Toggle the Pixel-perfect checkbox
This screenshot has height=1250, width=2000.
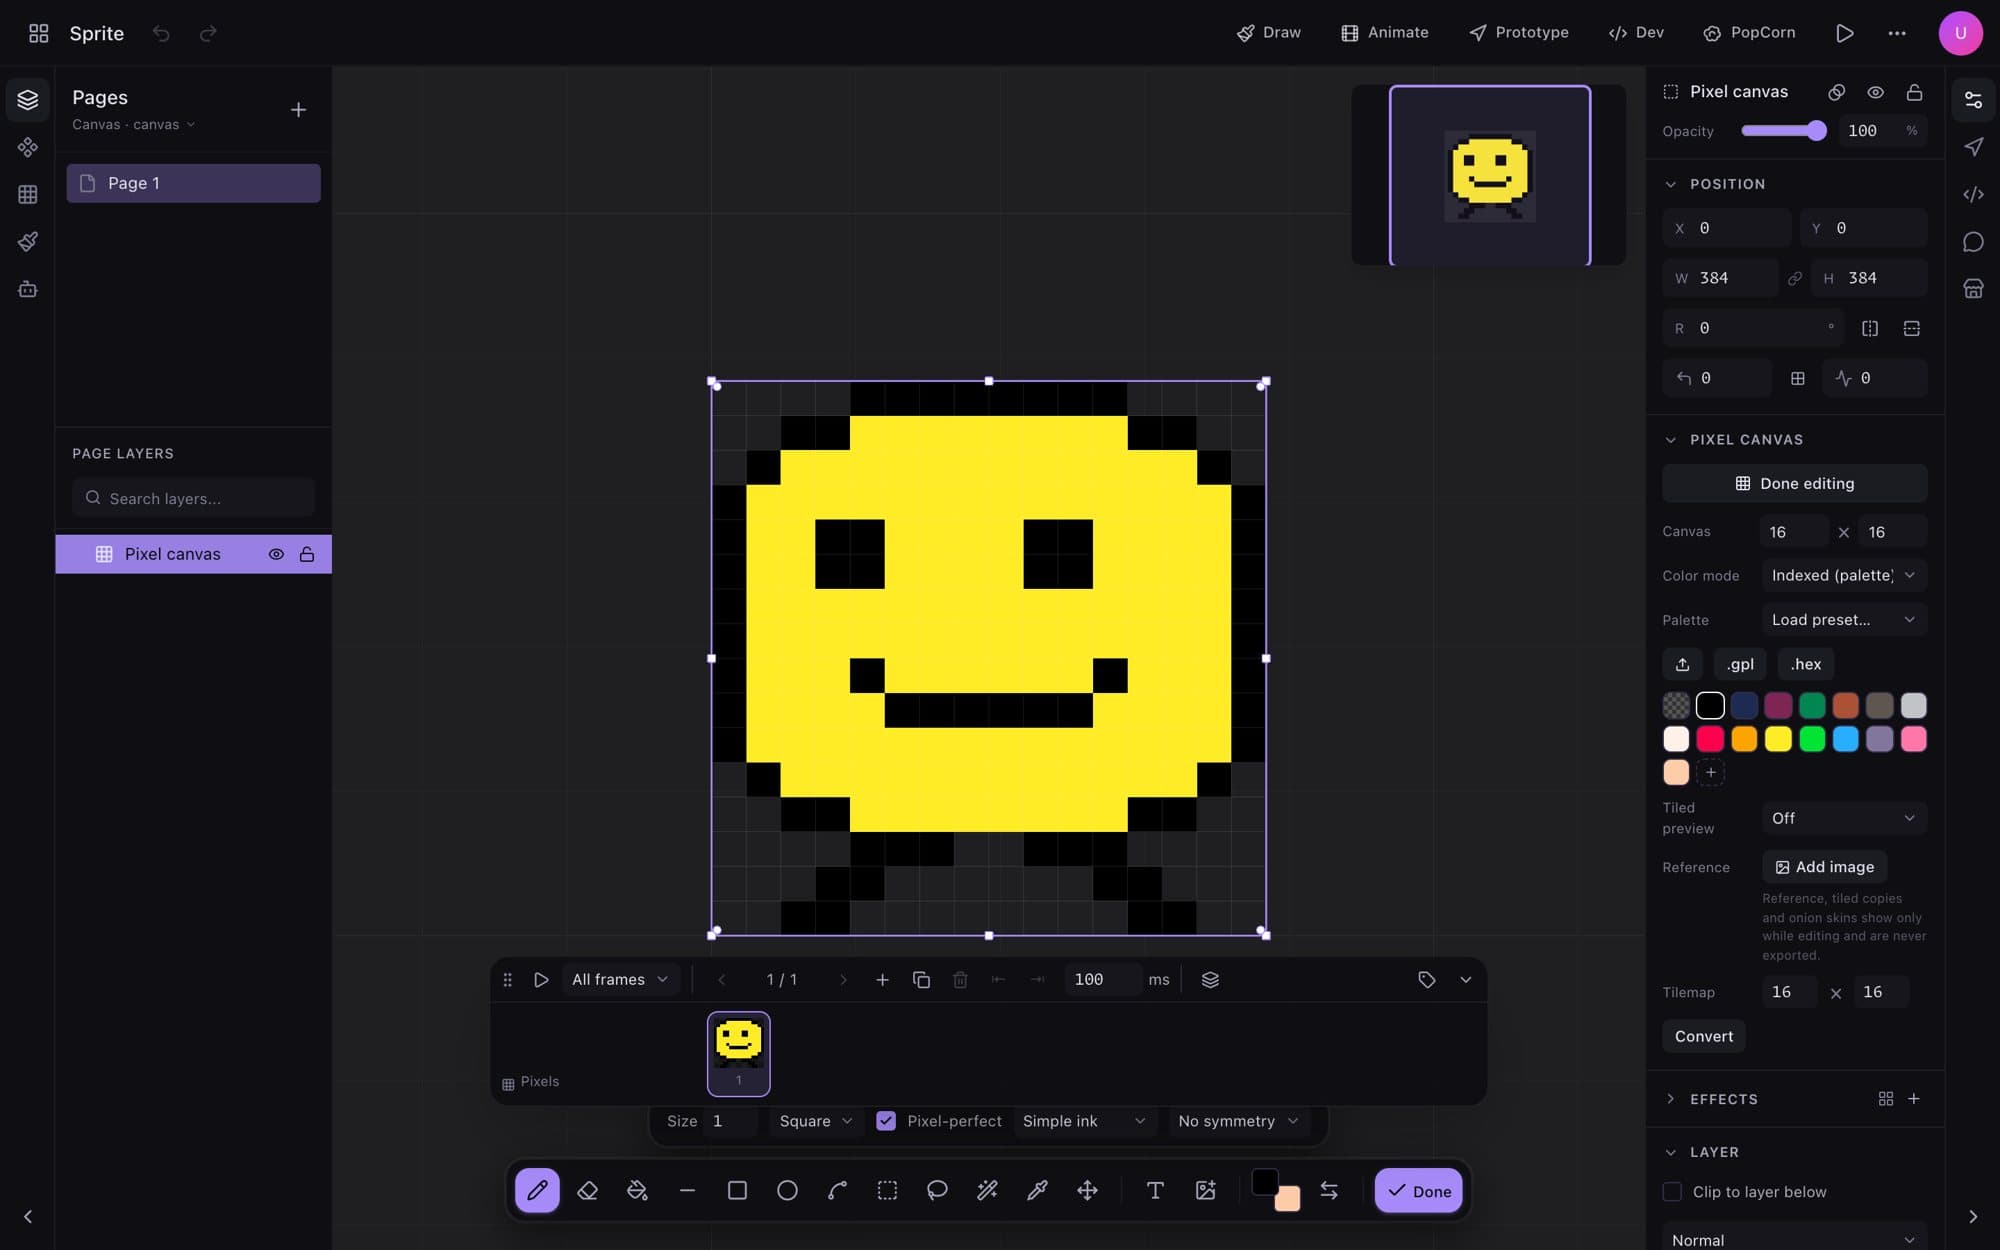(x=886, y=1121)
